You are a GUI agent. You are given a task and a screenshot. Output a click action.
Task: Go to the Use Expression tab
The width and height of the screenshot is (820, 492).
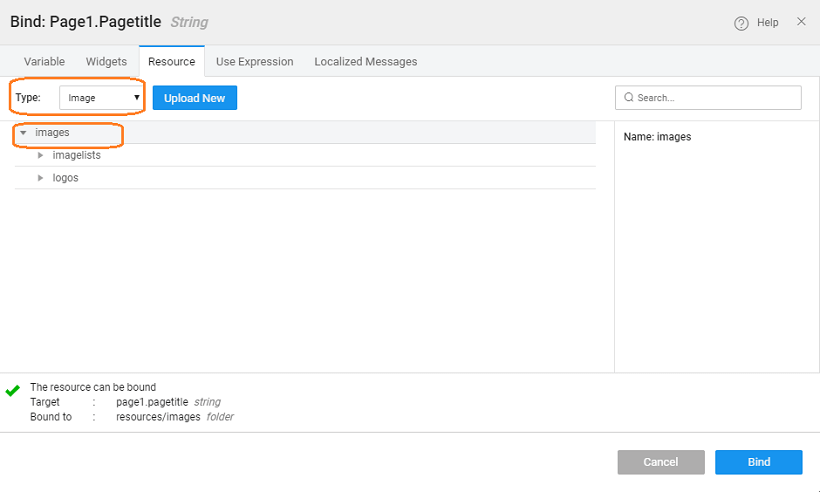coord(254,61)
